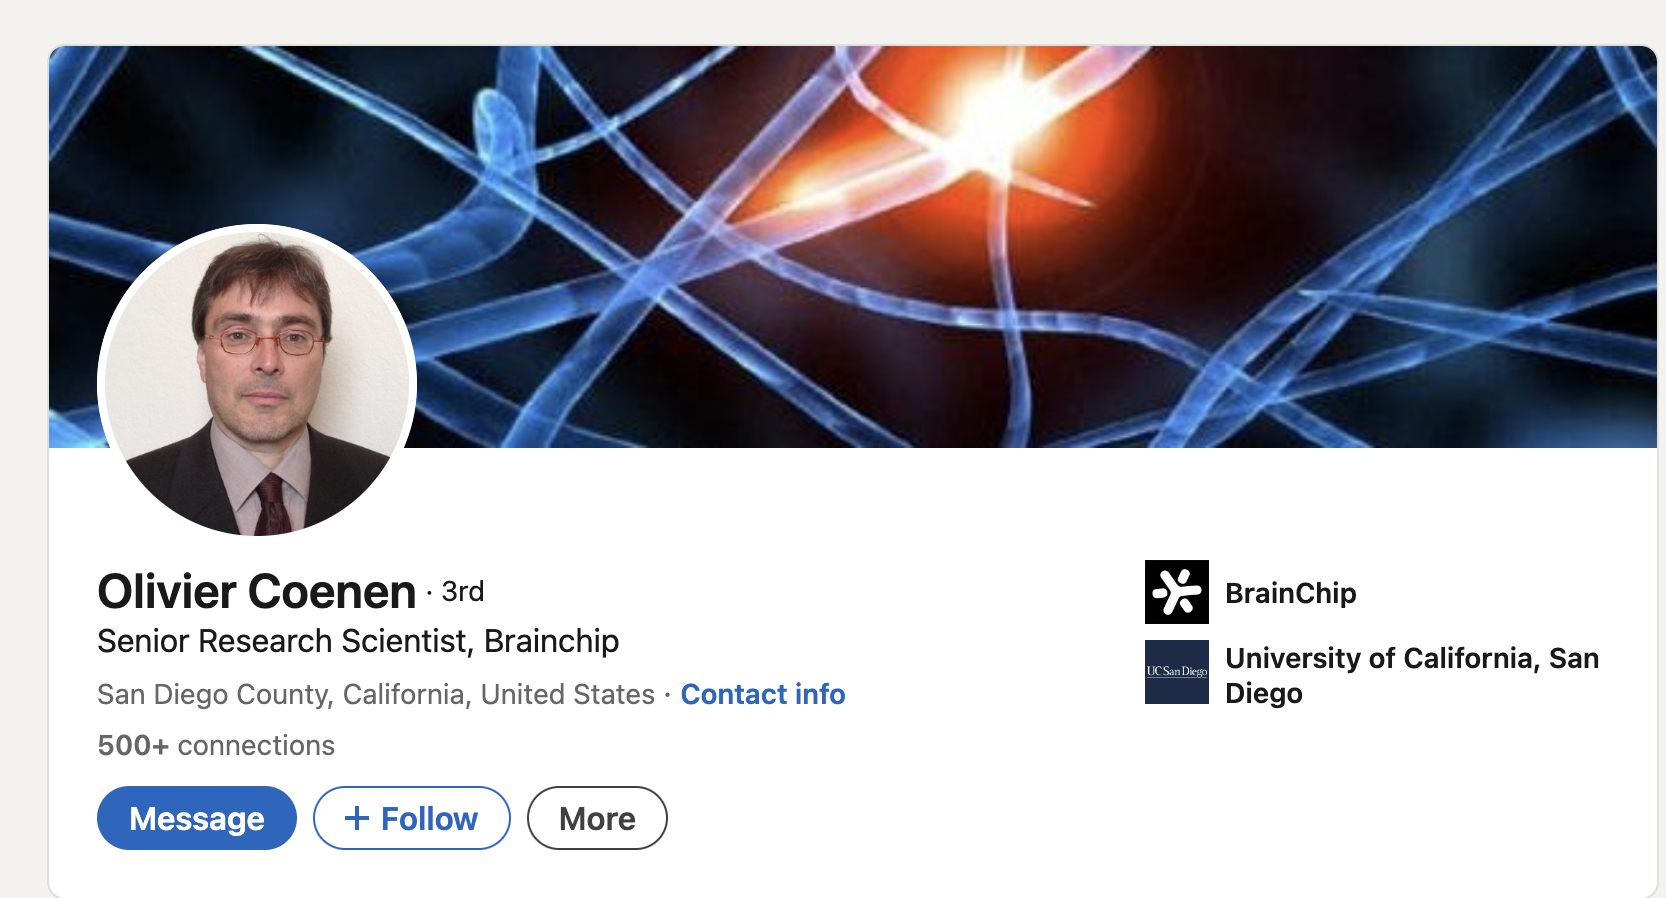Click the gray page background above card
The image size is (1666, 898).
tap(800, 20)
